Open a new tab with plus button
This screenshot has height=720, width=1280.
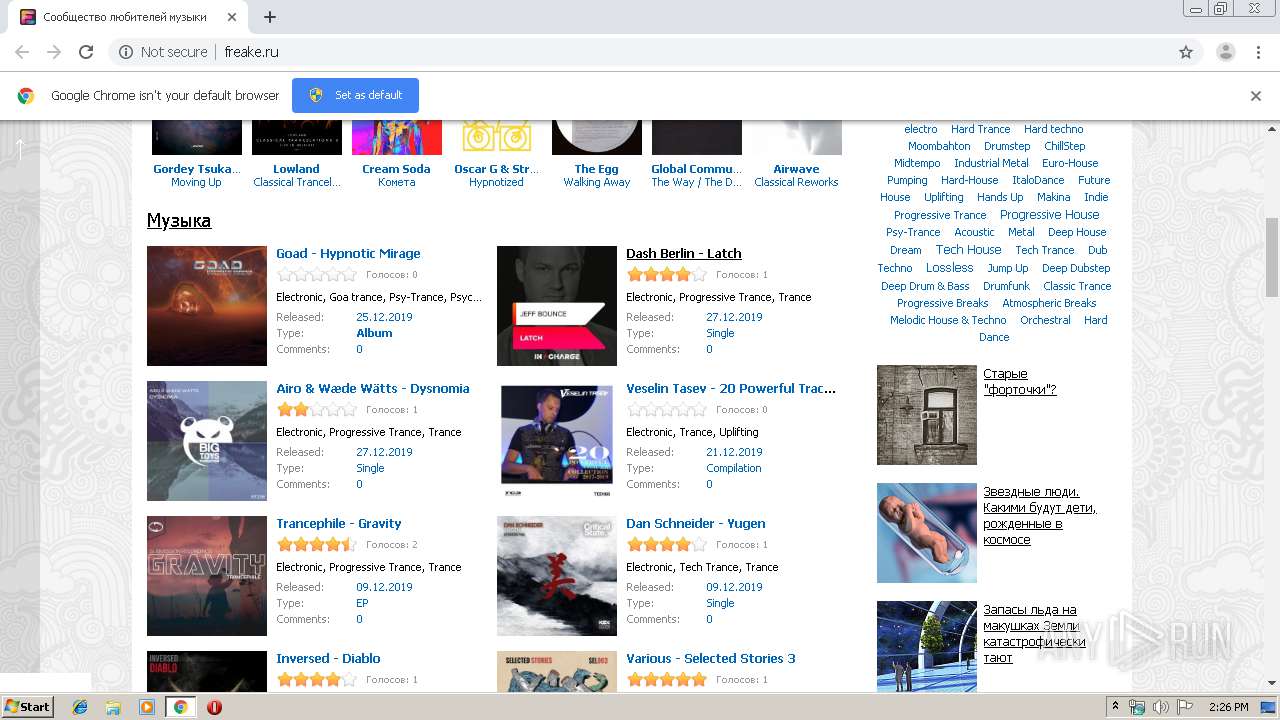click(x=270, y=17)
